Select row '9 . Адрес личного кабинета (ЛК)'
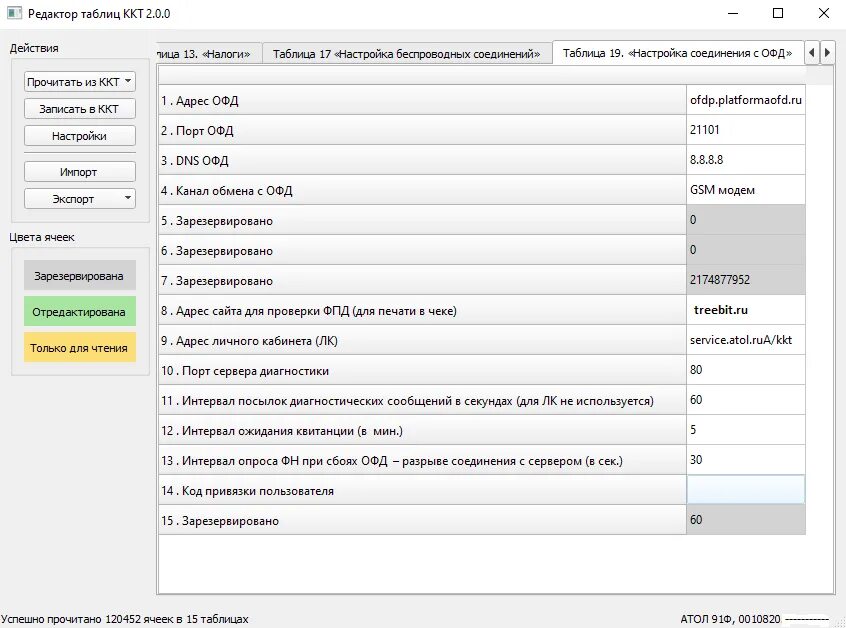 tap(422, 340)
